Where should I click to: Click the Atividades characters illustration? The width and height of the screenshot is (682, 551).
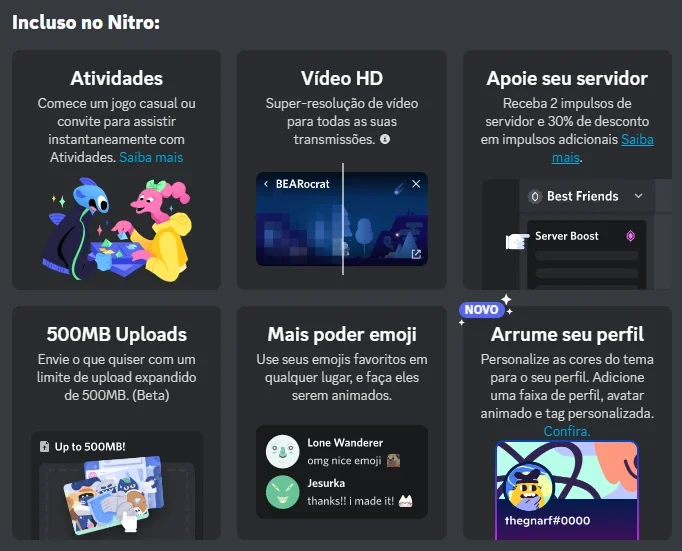[116, 228]
